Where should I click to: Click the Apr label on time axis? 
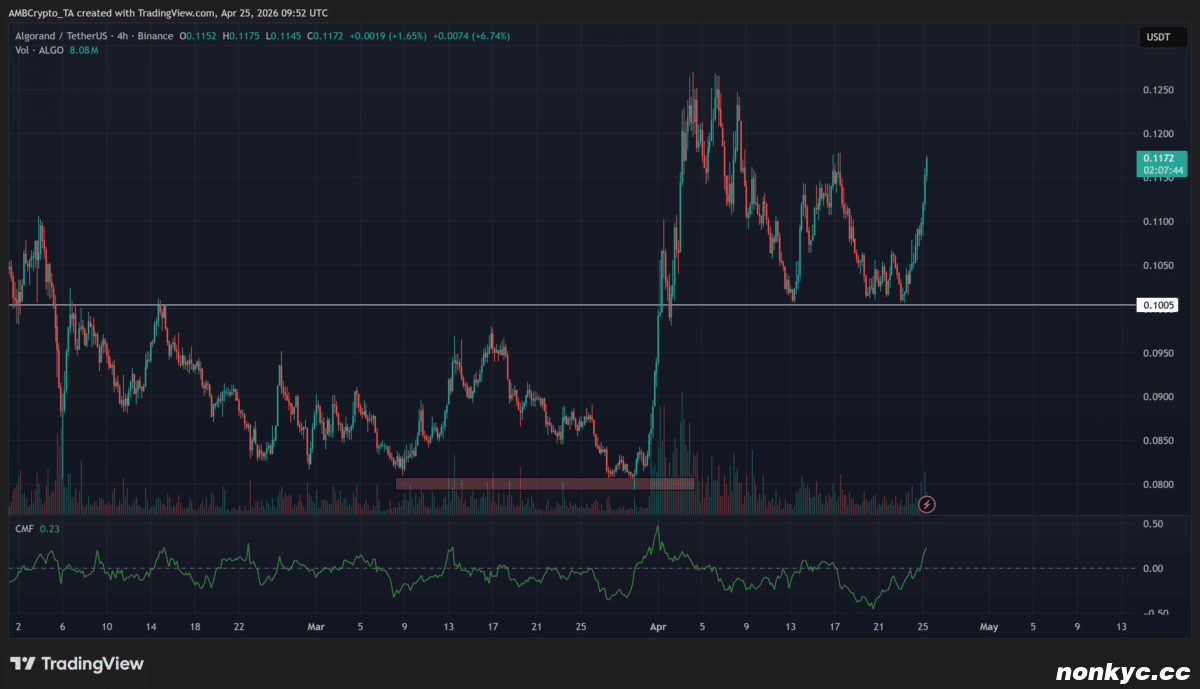pos(657,628)
